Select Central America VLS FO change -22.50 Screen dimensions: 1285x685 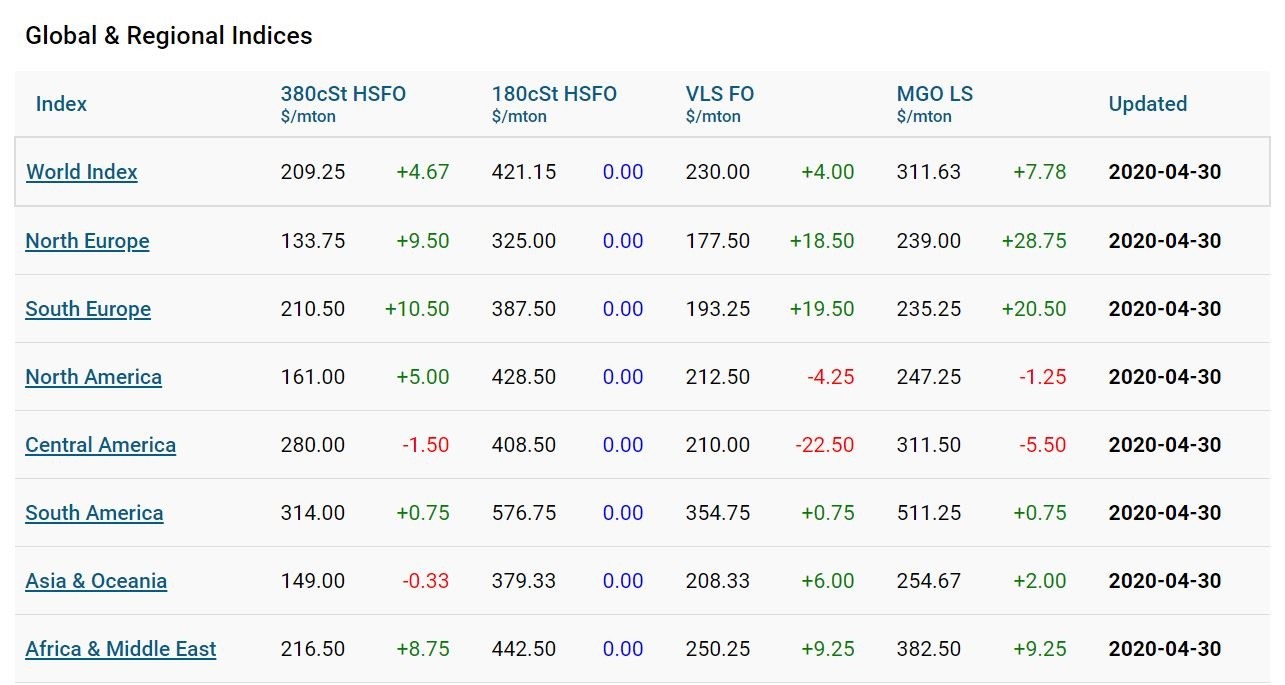[x=825, y=445]
